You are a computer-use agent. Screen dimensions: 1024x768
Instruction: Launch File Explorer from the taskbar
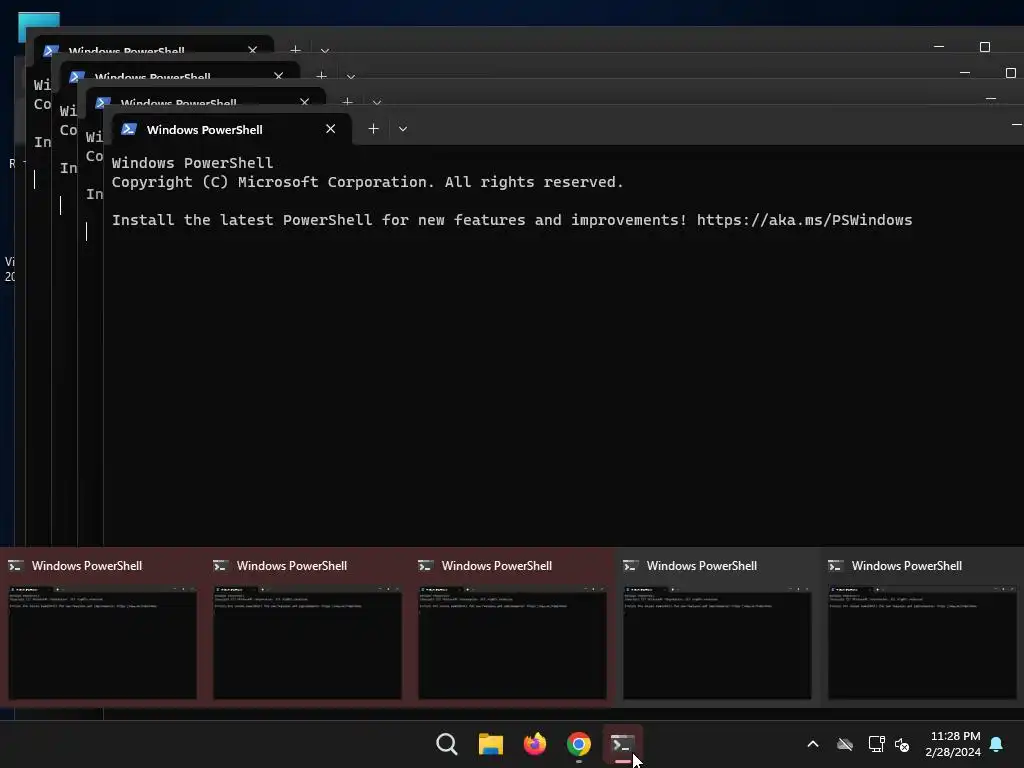(490, 744)
